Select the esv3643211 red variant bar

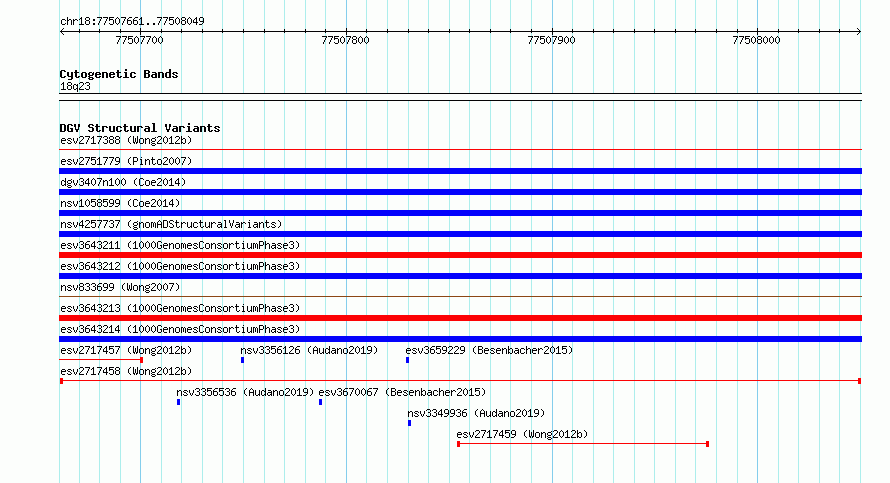[x=460, y=255]
